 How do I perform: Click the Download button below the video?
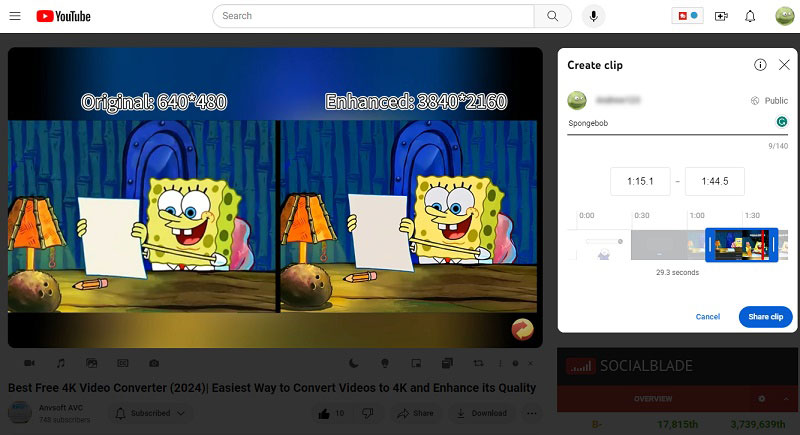tap(482, 413)
